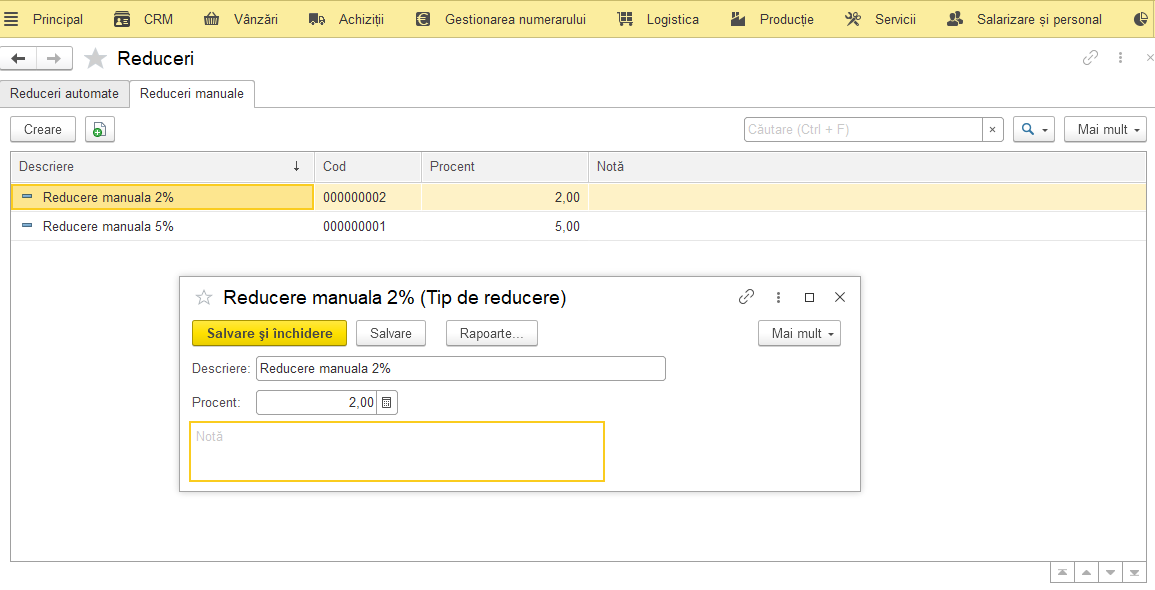Switch to Reduceri automate tab
This screenshot has width=1155, height=590.
[65, 94]
